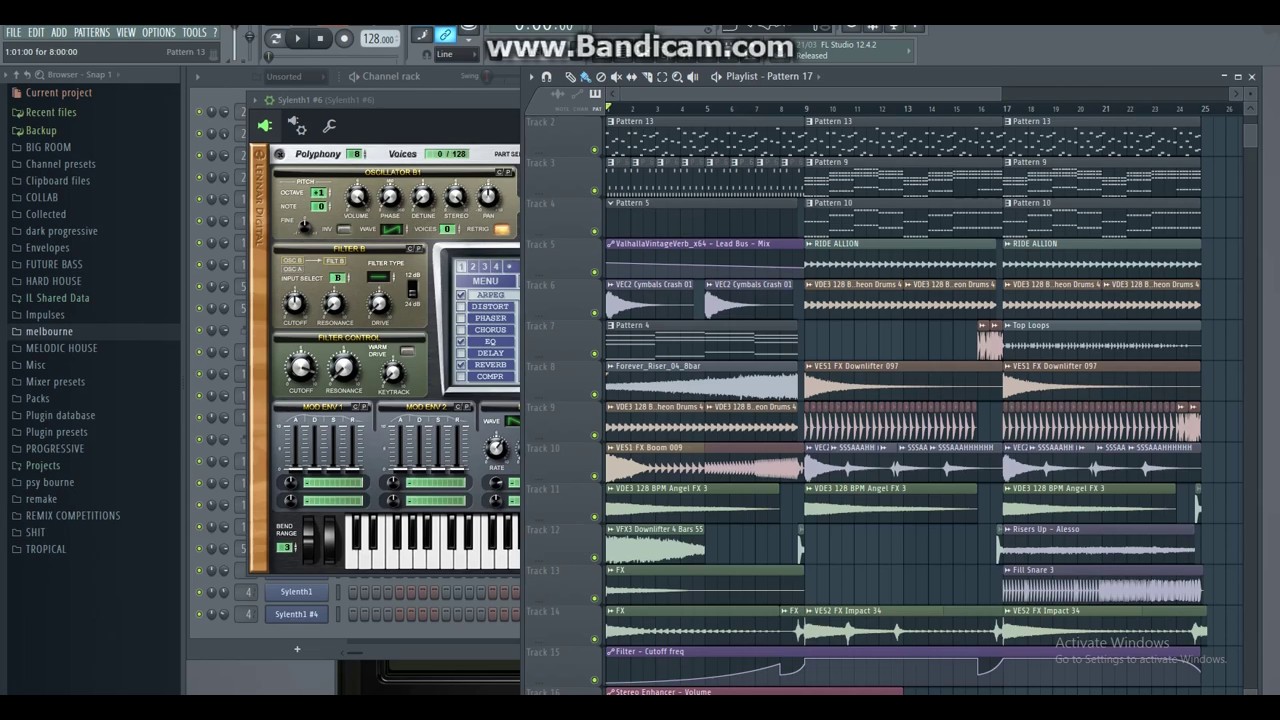Enable the CHORUS effect checkbox
The width and height of the screenshot is (1280, 720).
(x=461, y=330)
